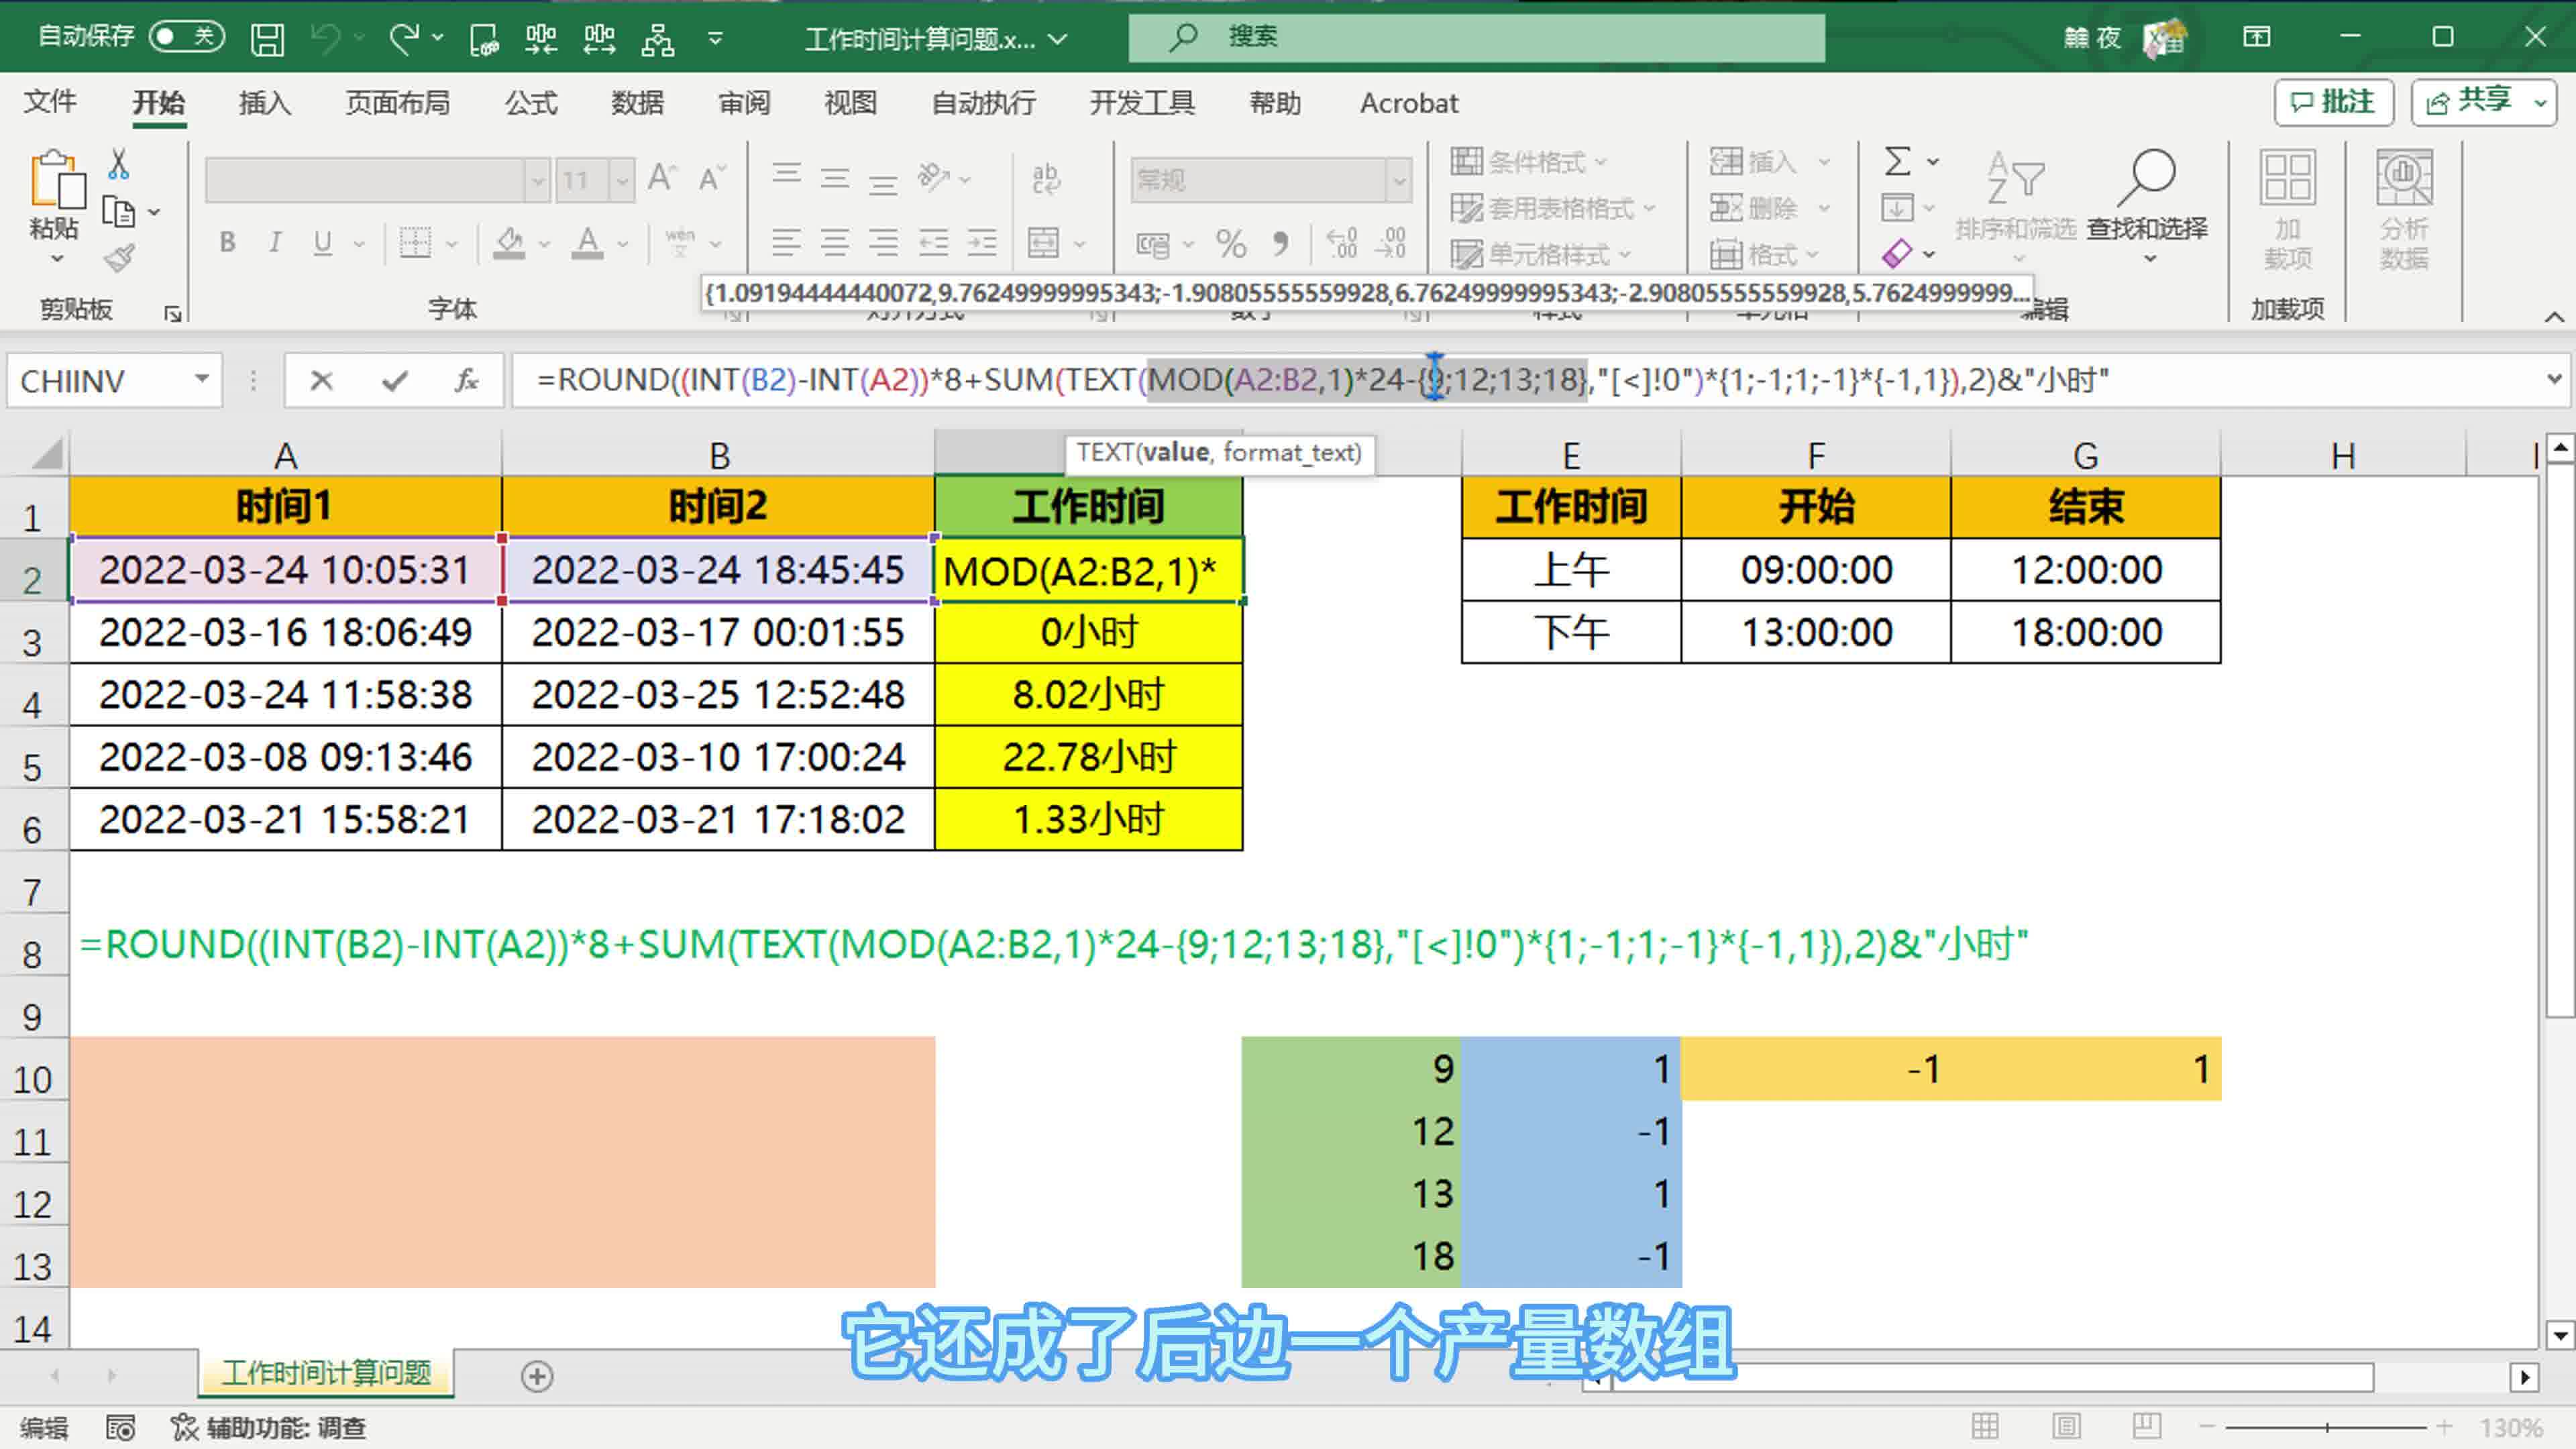Image resolution: width=2576 pixels, height=1449 pixels.
Task: Click the Merge and Center icon
Action: click(1043, 243)
